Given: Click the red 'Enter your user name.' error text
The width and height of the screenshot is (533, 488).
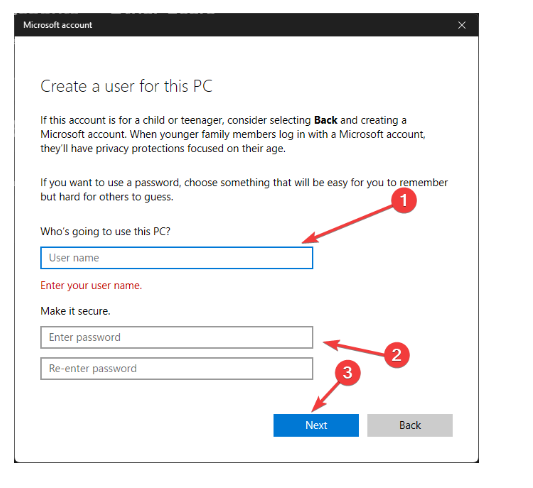Looking at the screenshot, I should 91,285.
